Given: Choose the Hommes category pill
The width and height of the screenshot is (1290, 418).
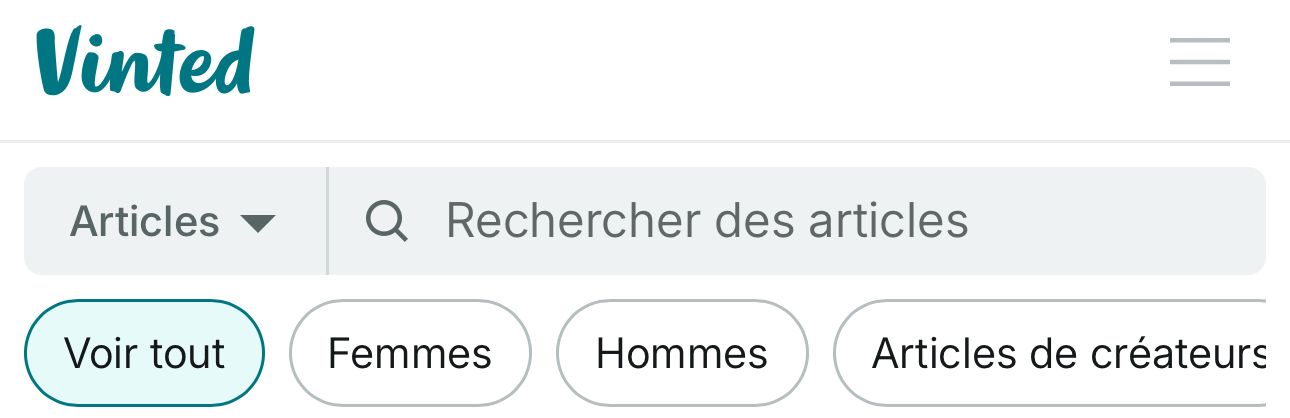Looking at the screenshot, I should [x=682, y=353].
